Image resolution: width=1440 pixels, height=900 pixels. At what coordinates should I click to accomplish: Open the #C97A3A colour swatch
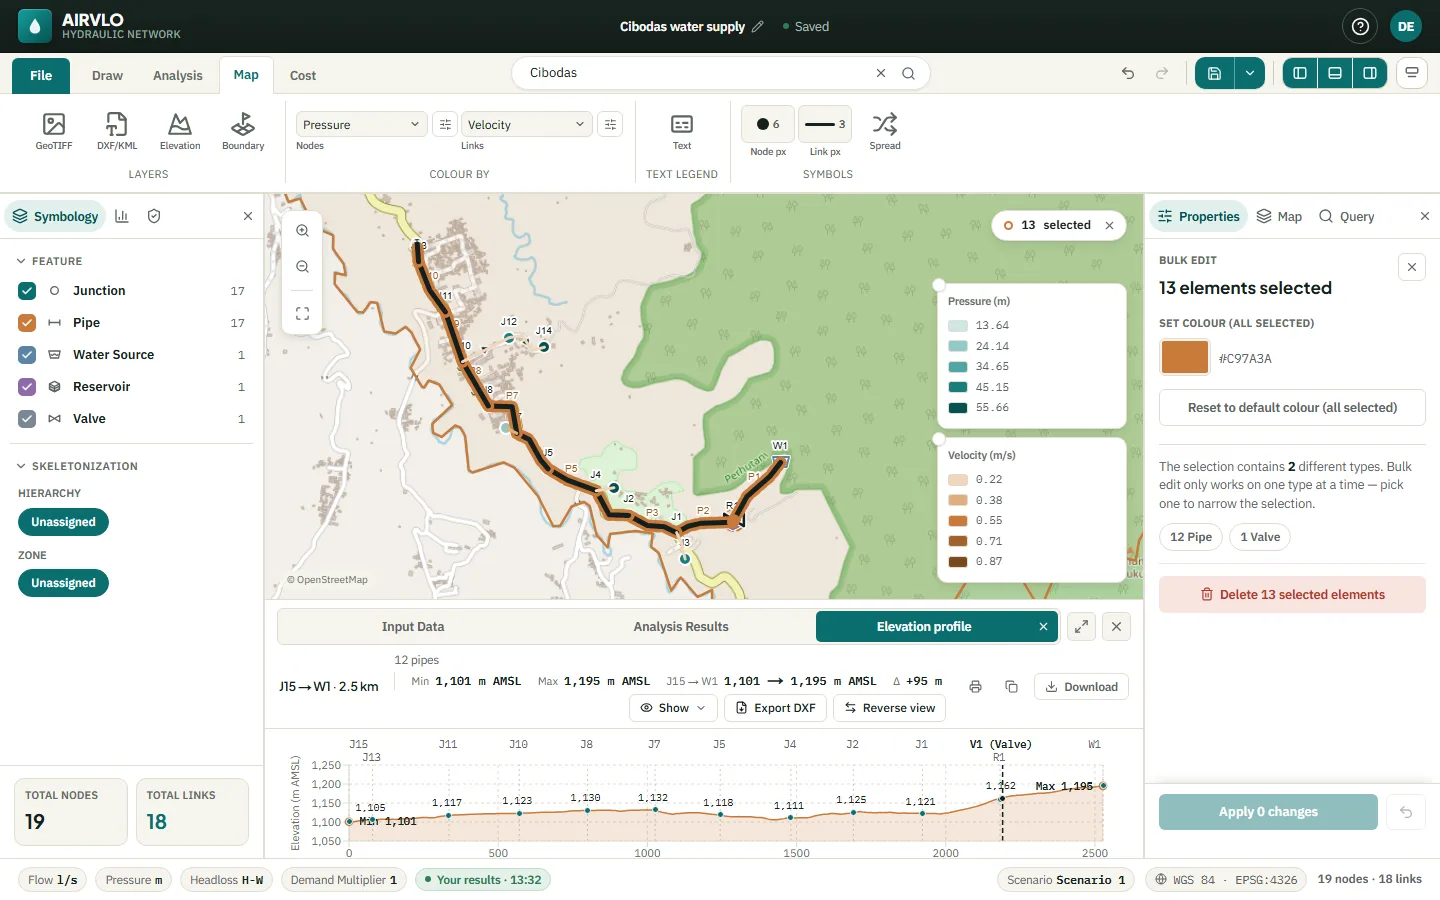[1185, 357]
